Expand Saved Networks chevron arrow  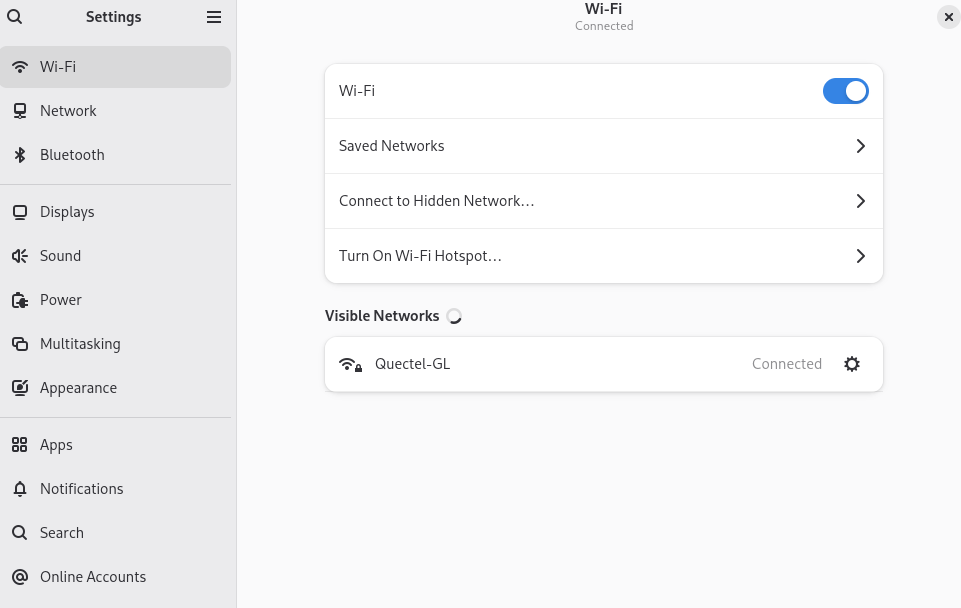pyautogui.click(x=860, y=146)
